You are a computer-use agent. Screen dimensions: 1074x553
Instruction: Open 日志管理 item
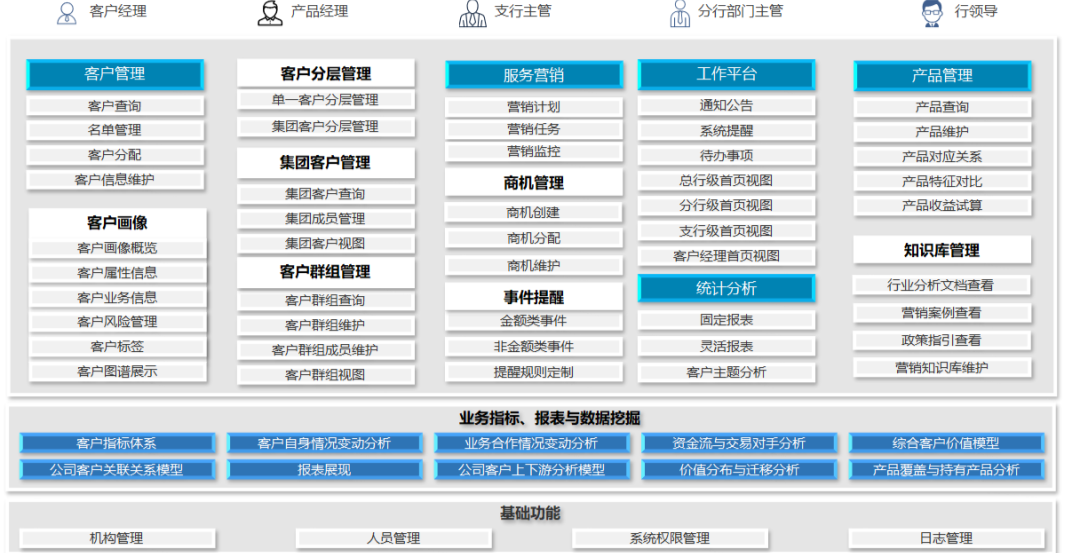[945, 538]
